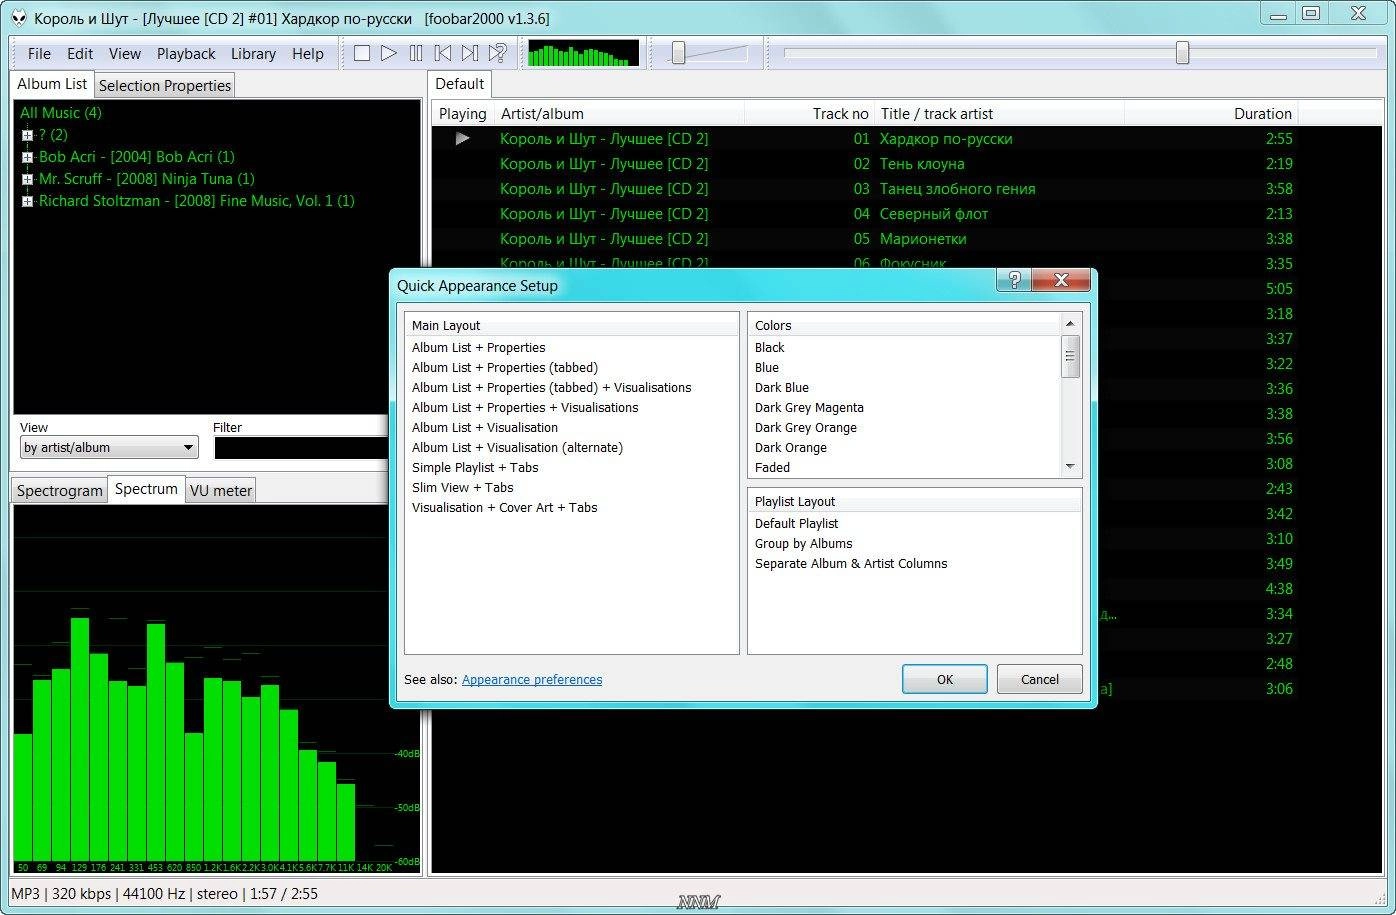Select 'Album List + Visualisation (alternate)' layout
Image resolution: width=1396 pixels, height=915 pixels.
tap(517, 448)
